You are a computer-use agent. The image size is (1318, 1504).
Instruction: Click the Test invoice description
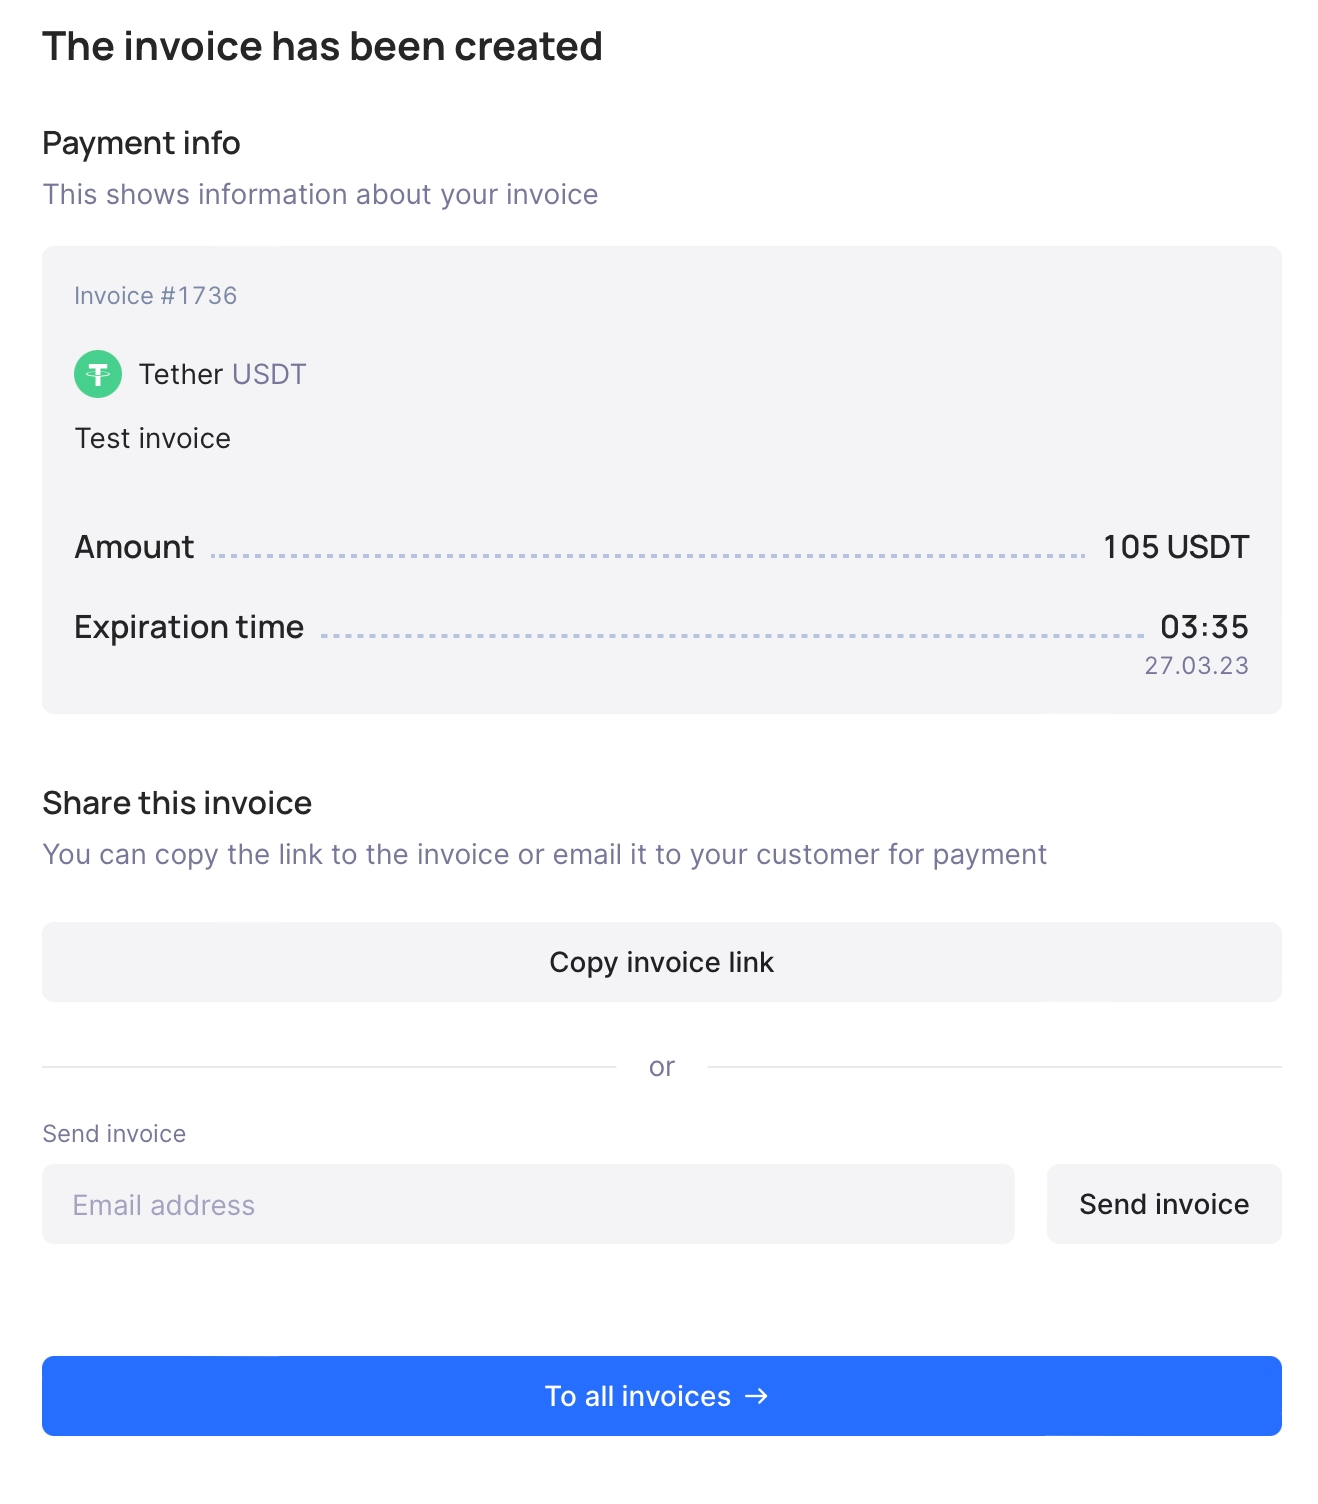click(x=153, y=438)
